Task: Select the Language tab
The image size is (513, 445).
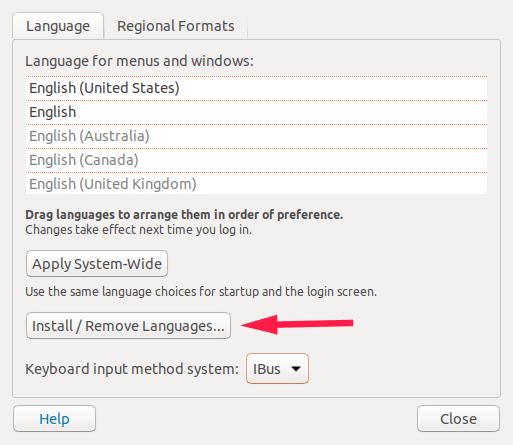Action: [x=58, y=26]
